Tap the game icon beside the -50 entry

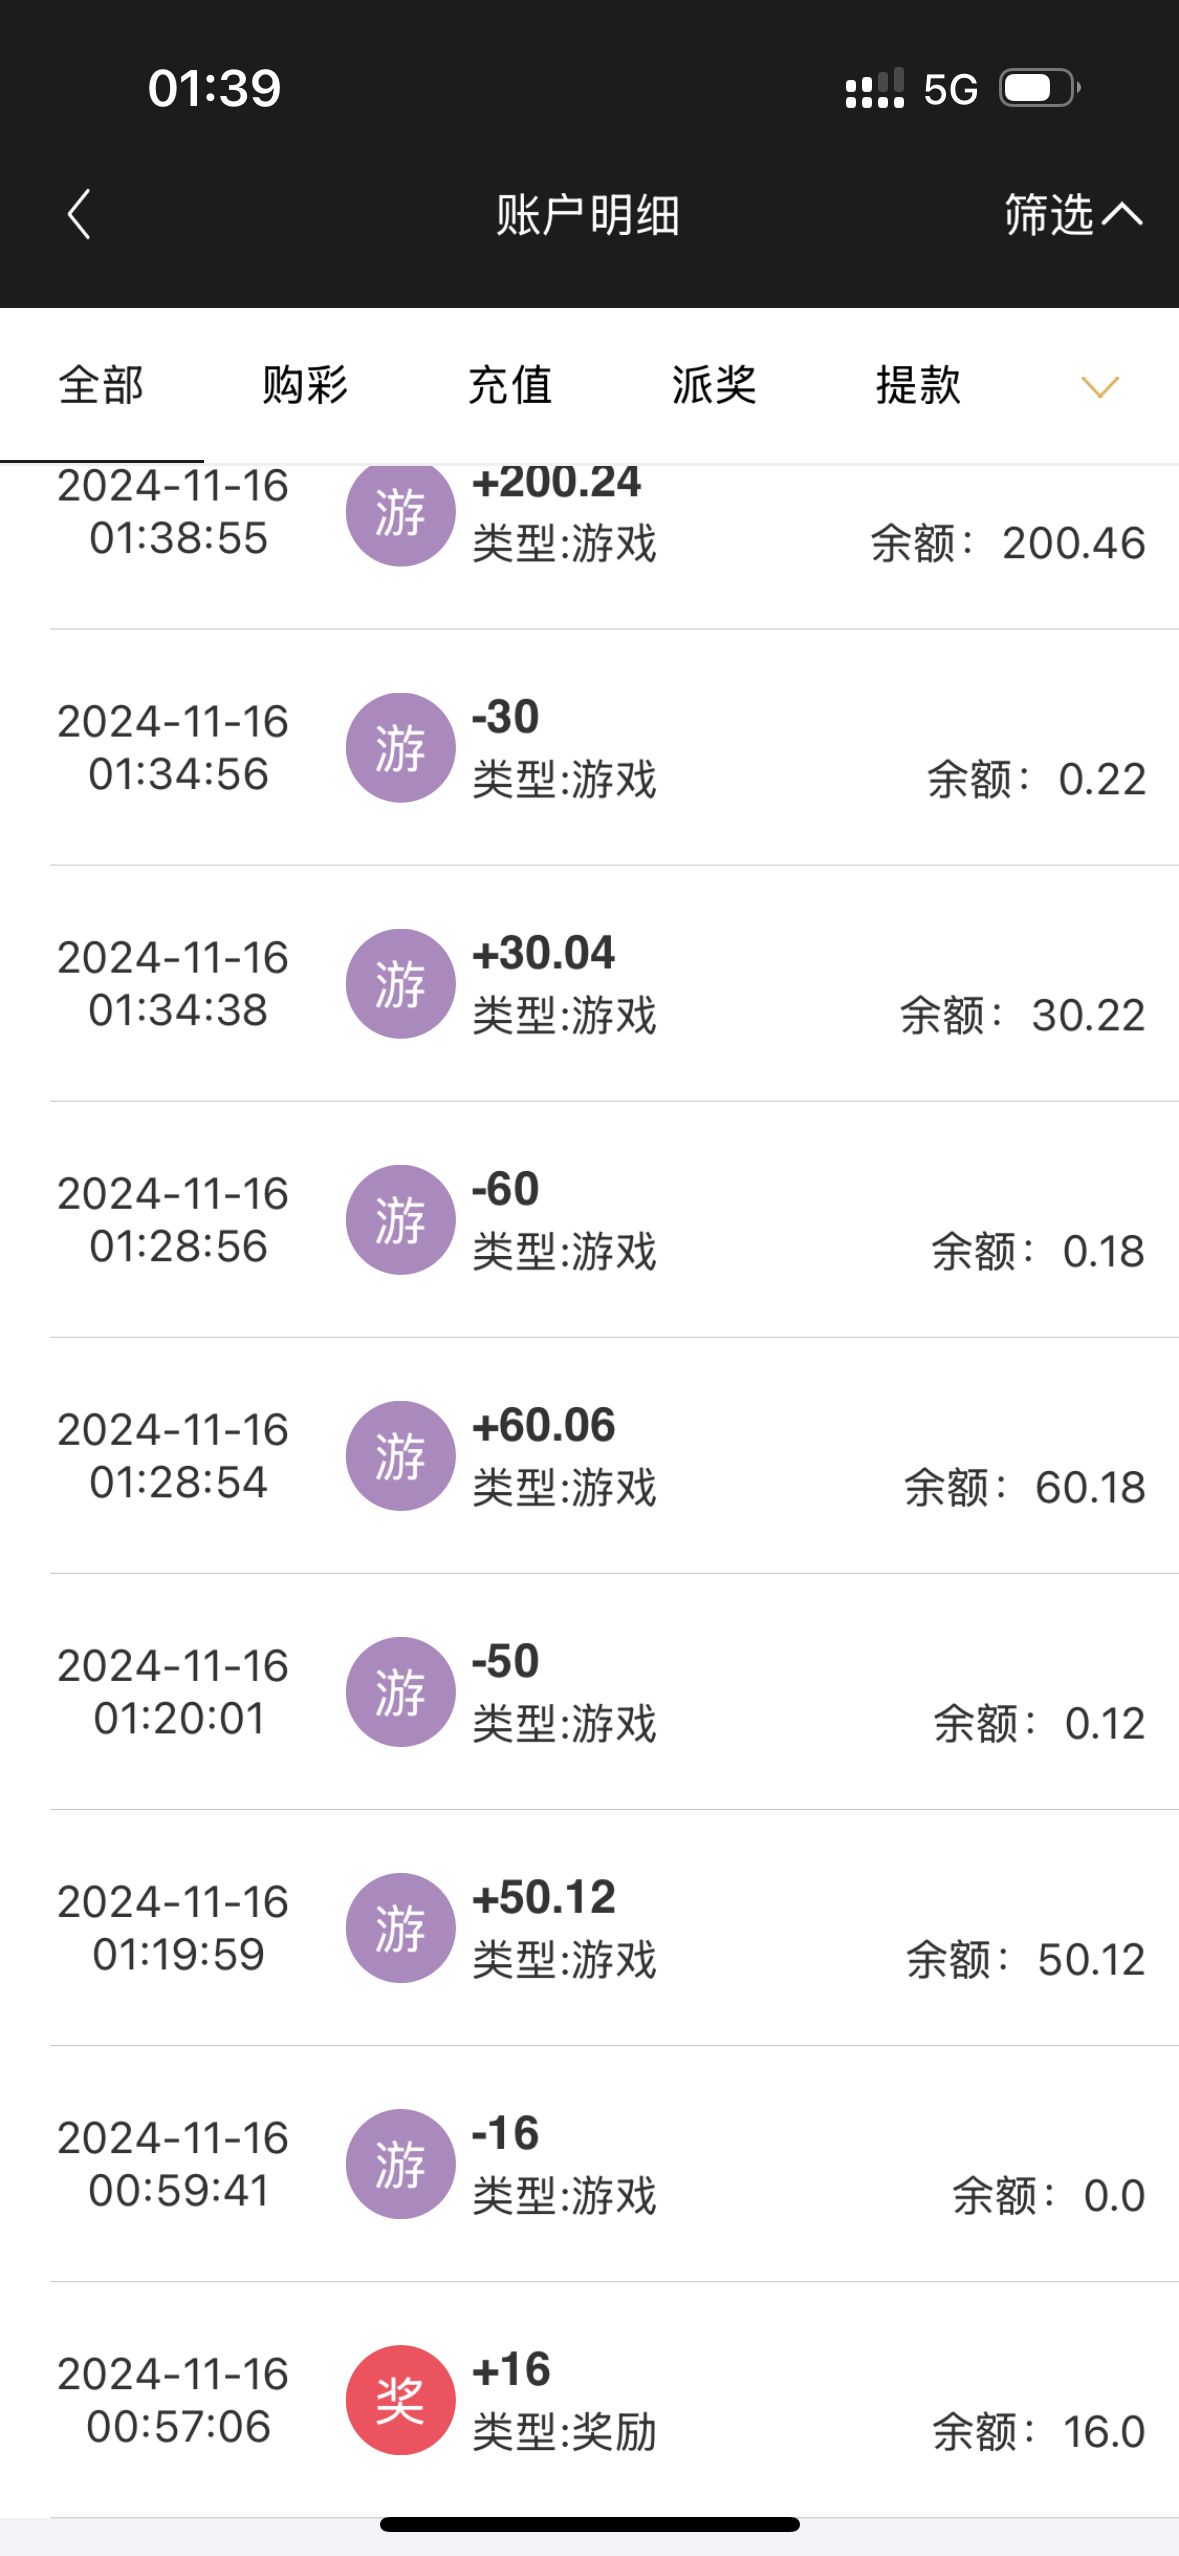pyautogui.click(x=400, y=1692)
